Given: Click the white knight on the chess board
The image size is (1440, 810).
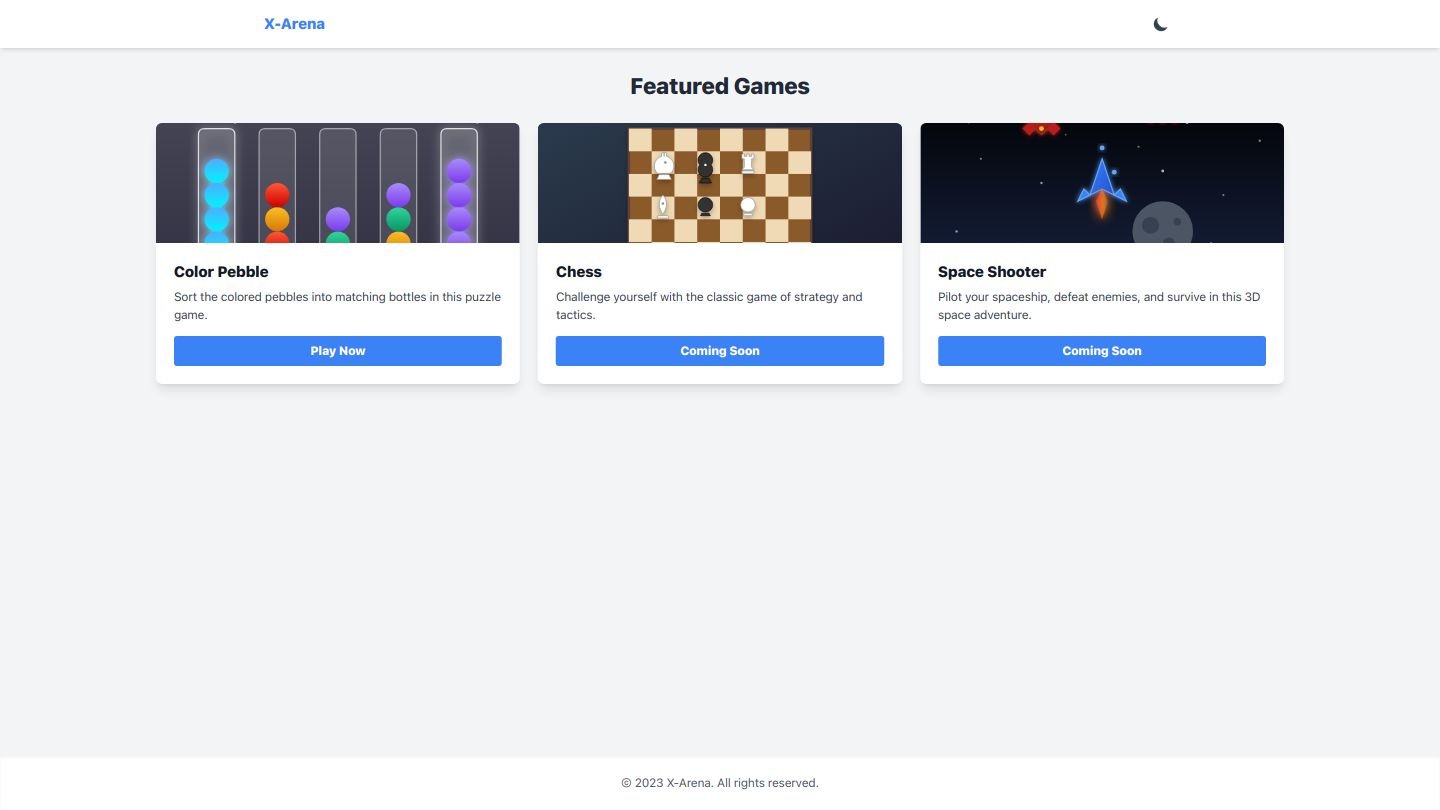Looking at the screenshot, I should coord(663,165).
